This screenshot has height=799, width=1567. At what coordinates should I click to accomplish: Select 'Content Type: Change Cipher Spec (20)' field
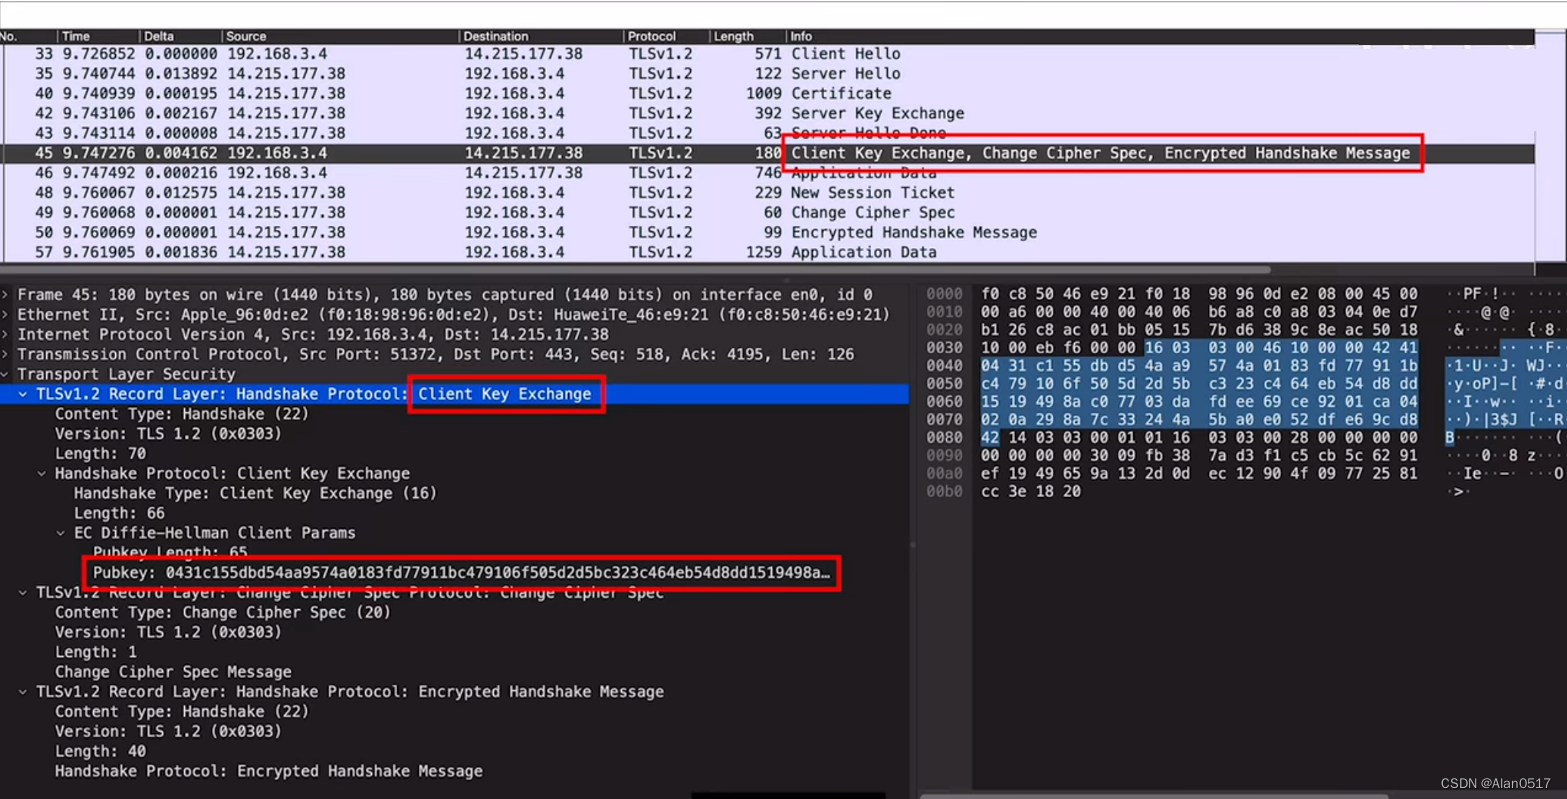(x=223, y=612)
